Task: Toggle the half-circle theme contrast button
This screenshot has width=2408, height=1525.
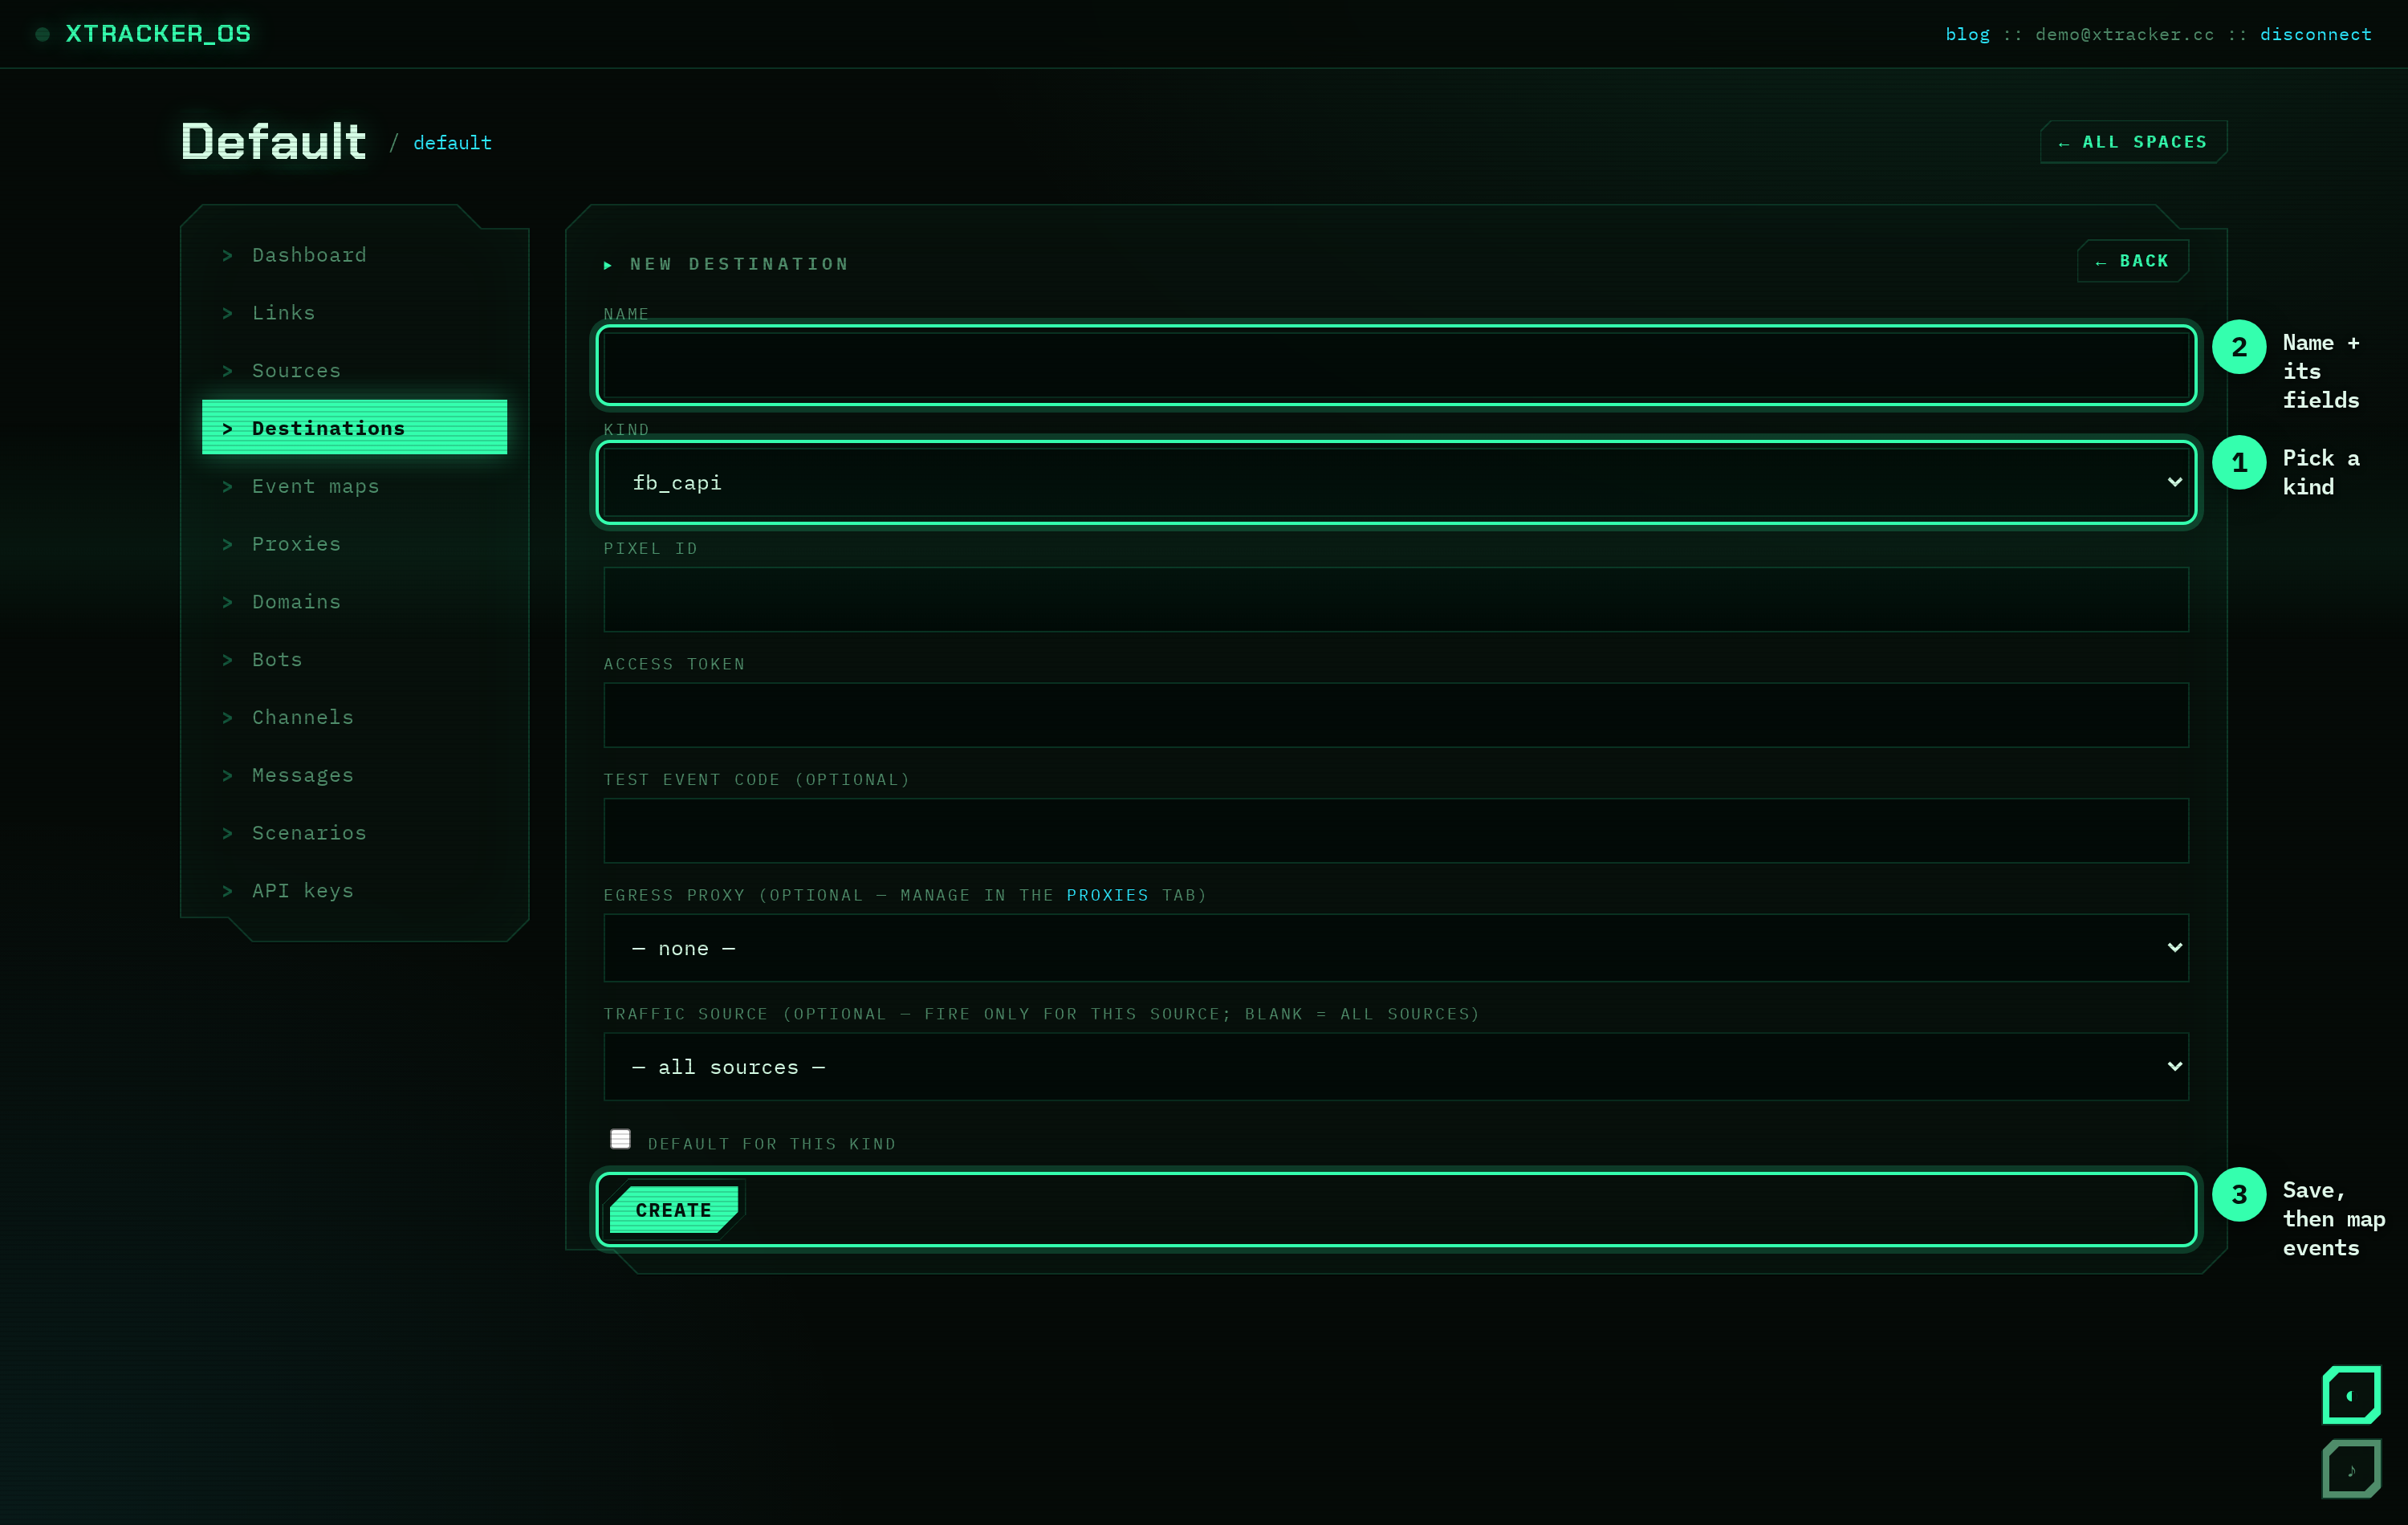Action: click(2351, 1395)
